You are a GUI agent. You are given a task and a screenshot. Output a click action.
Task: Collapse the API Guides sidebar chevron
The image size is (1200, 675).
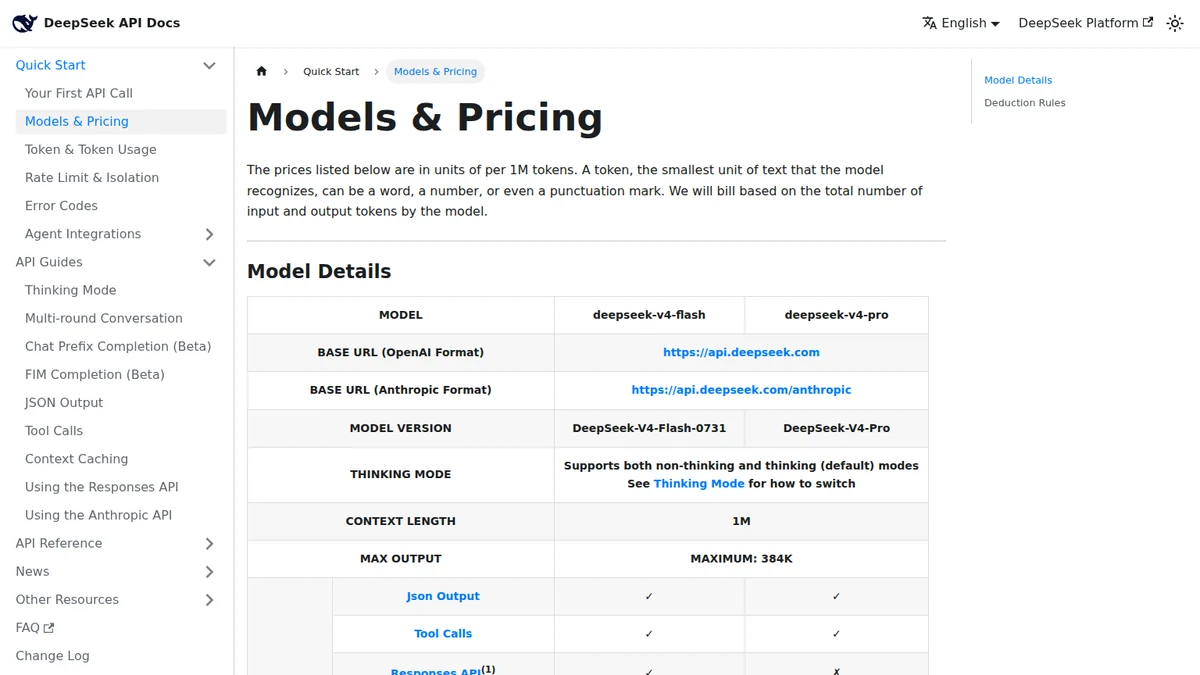pos(209,263)
